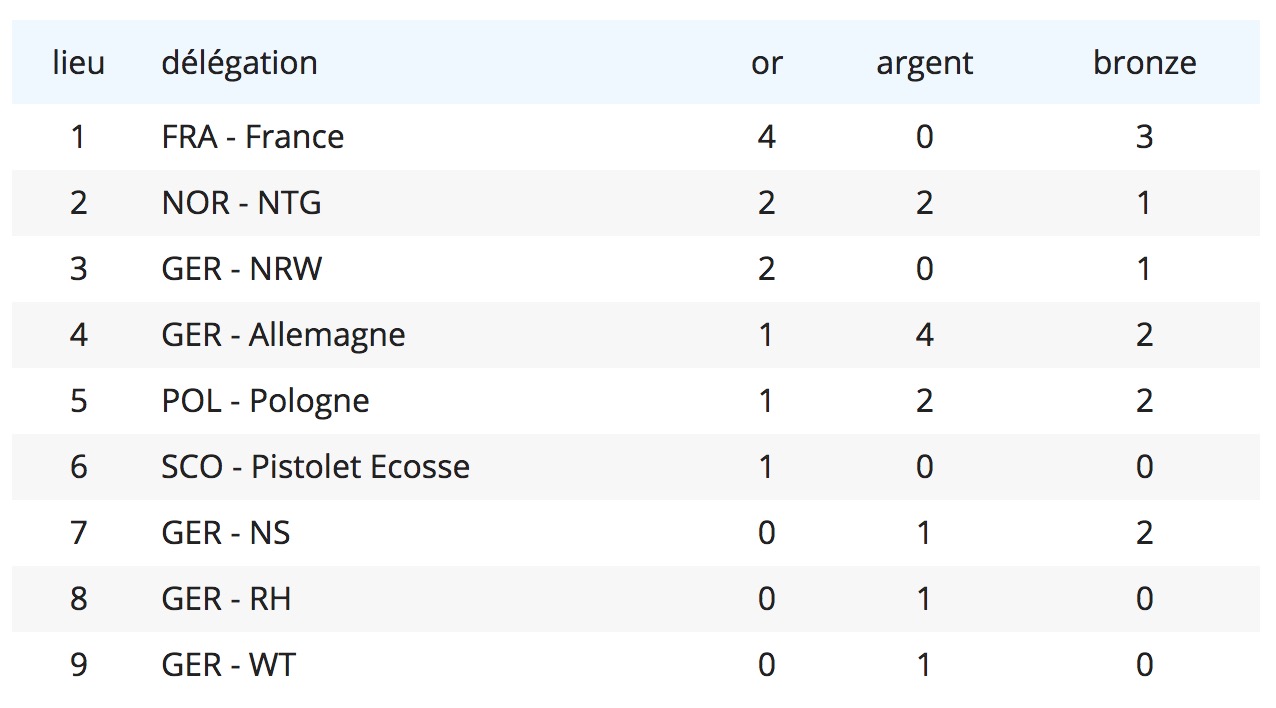Click Allemagne's silver medal count of 4
1276x708 pixels.
tap(924, 335)
